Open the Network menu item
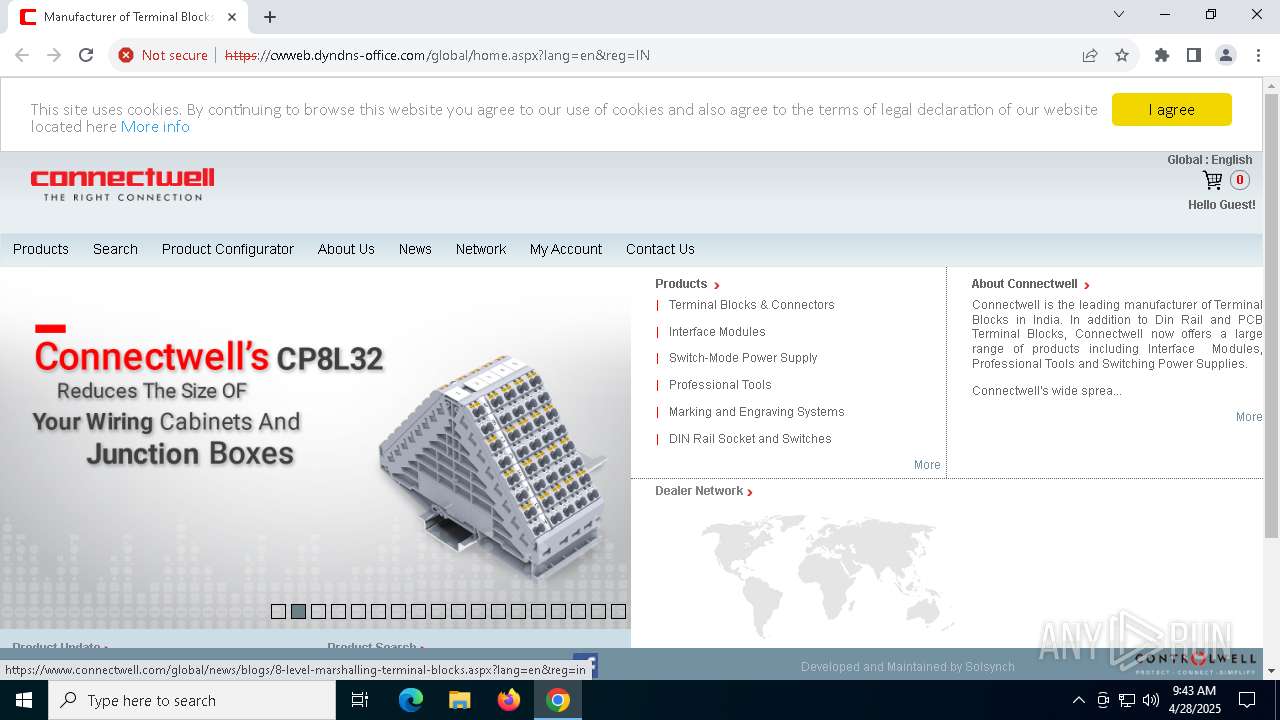Screen dimensions: 1280x720 click(x=481, y=249)
